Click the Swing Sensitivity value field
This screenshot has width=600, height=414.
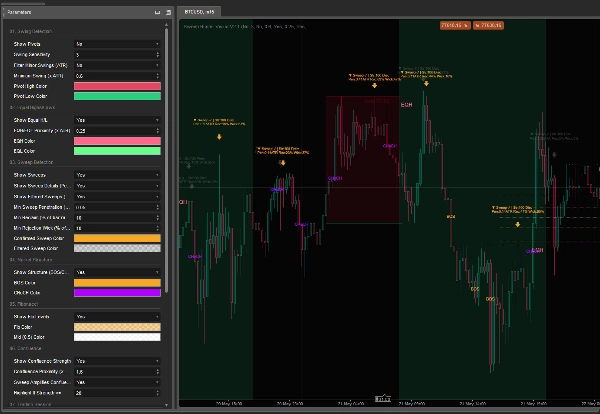[x=117, y=55]
